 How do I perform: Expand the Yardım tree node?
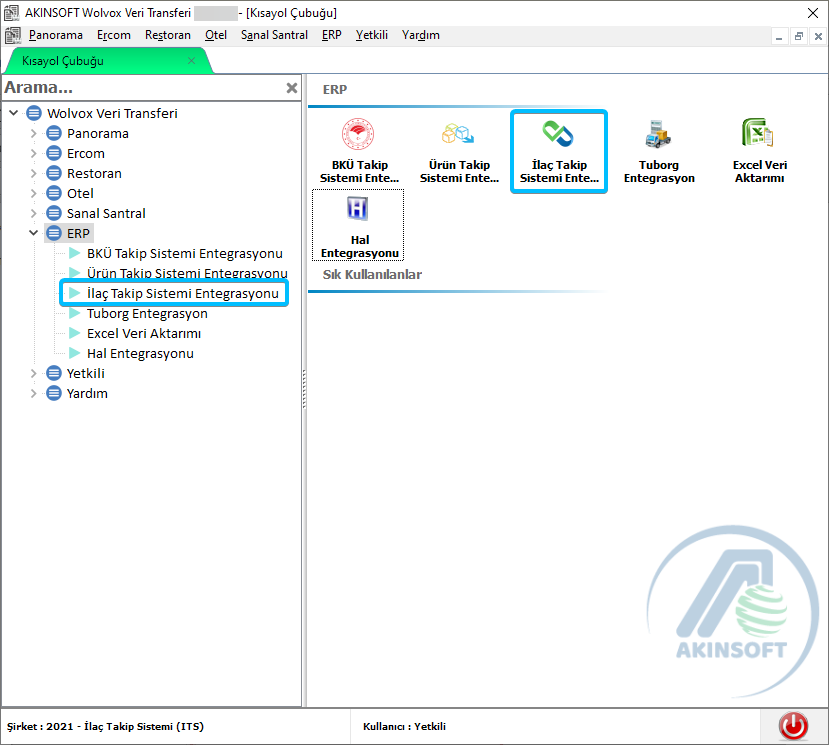coord(33,393)
